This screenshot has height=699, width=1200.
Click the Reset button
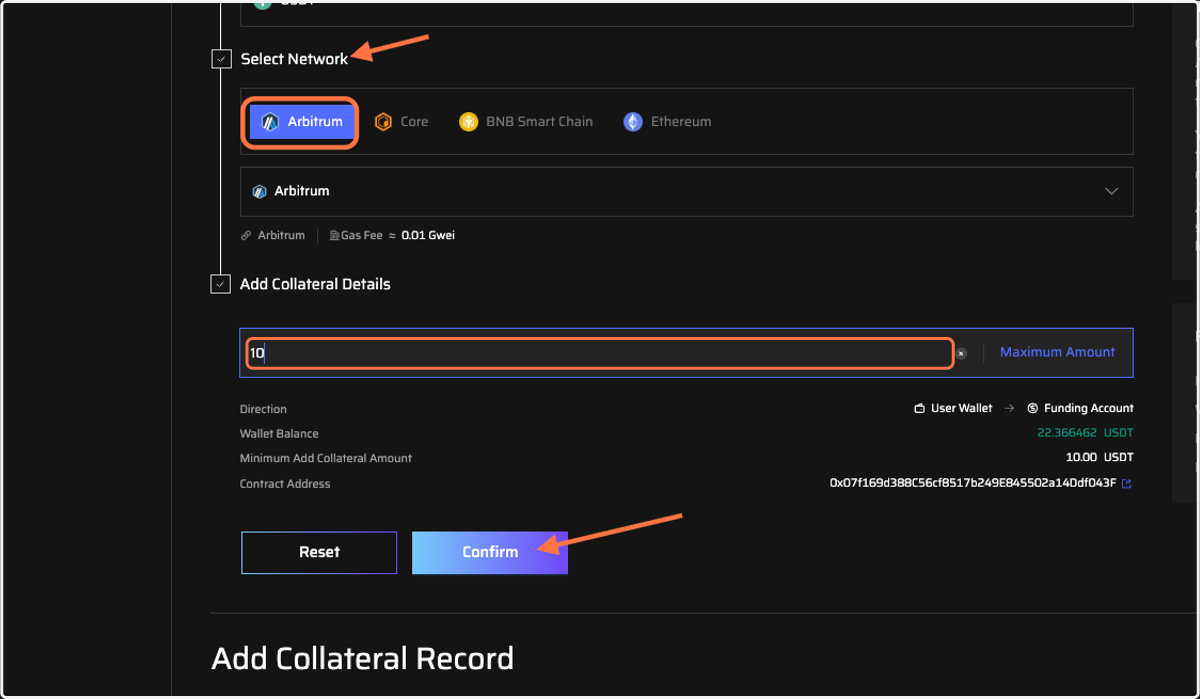(319, 552)
